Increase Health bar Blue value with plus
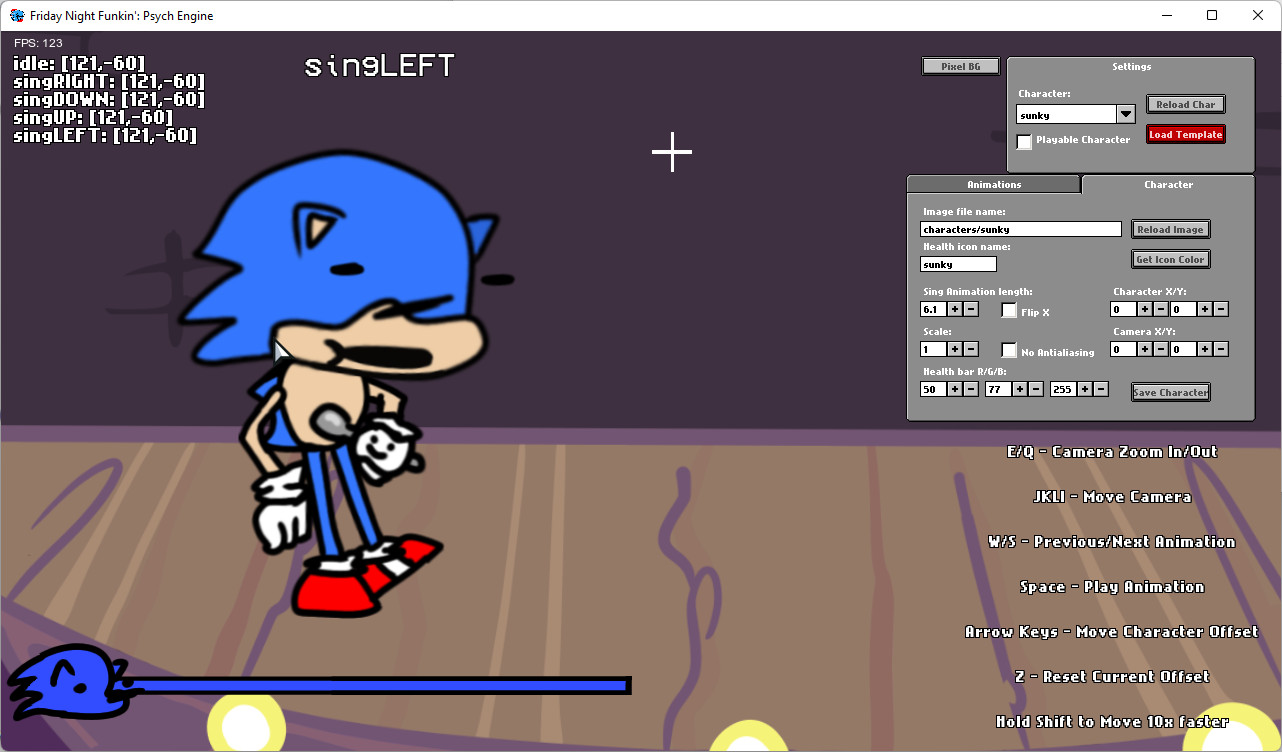Image resolution: width=1282 pixels, height=752 pixels. coord(1084,389)
